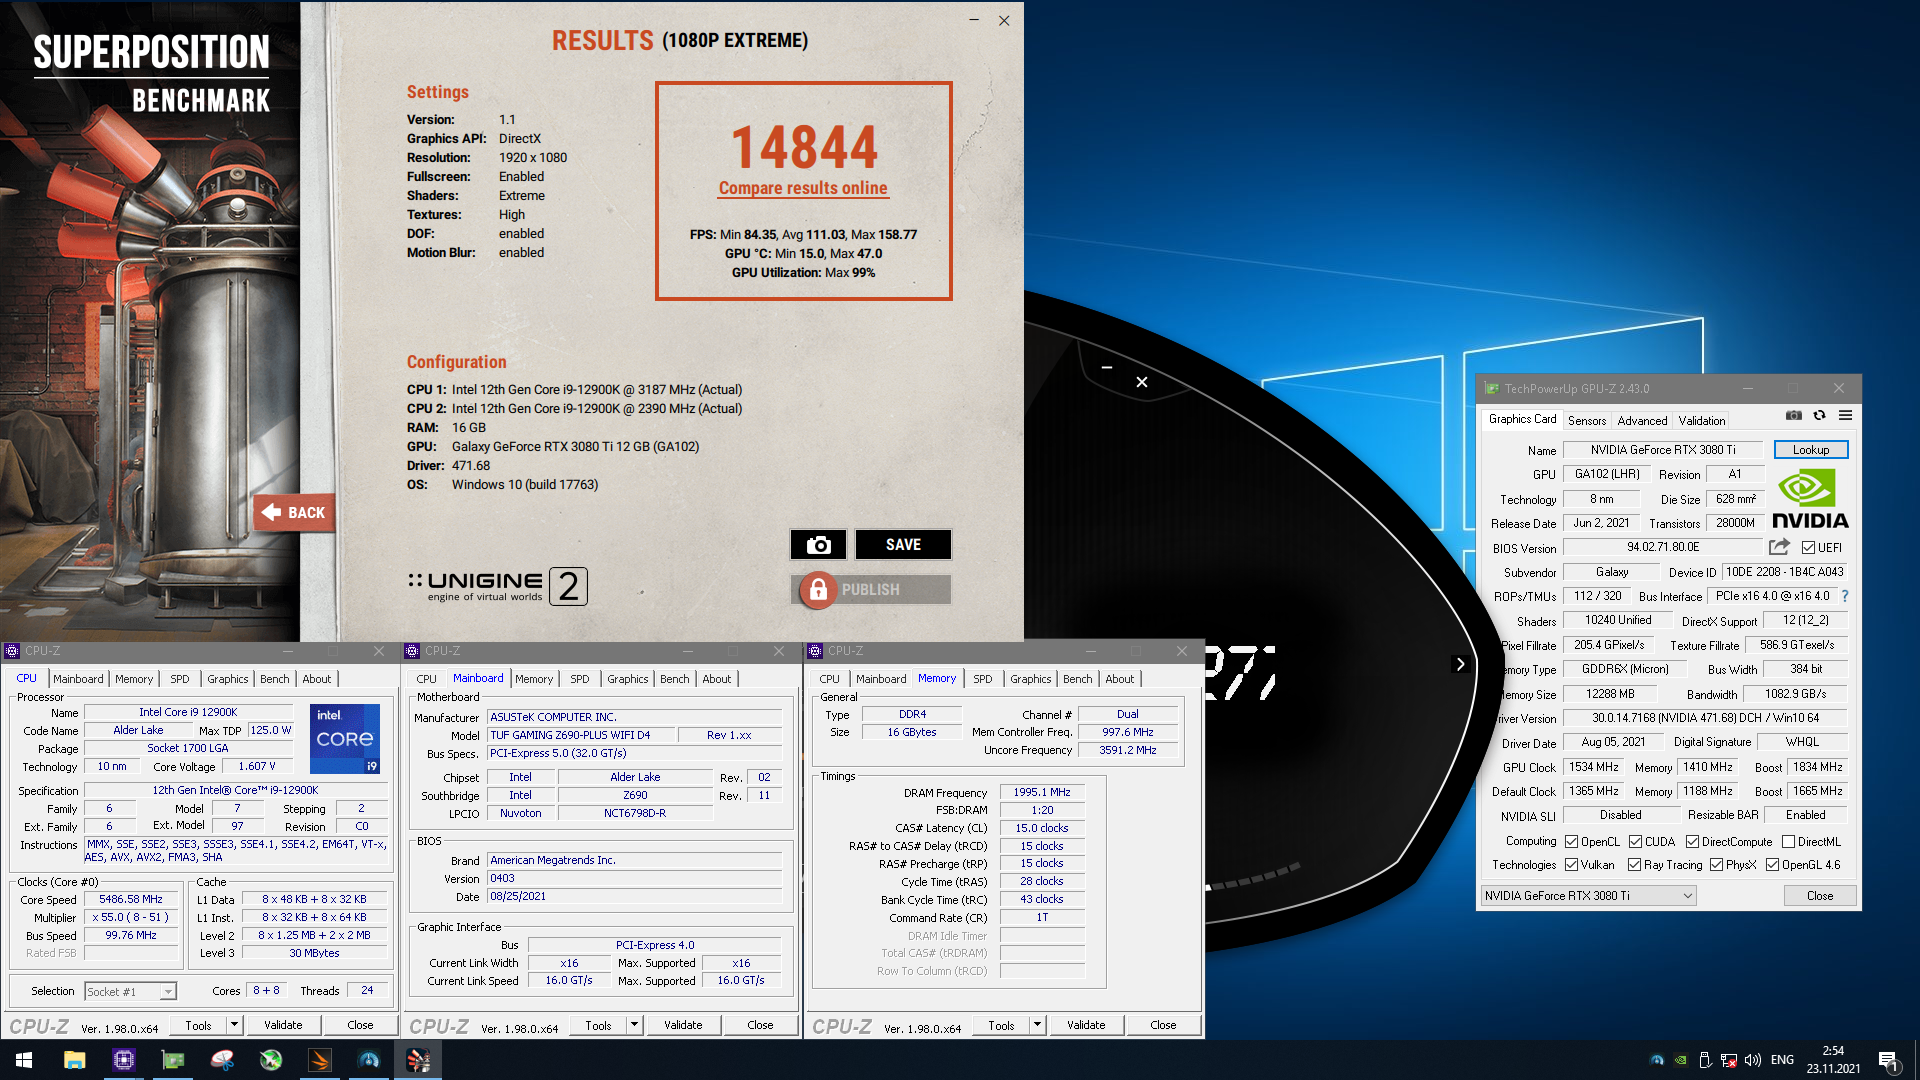This screenshot has width=1920, height=1080.
Task: Click gauge tray icon in system tray
Action: pyautogui.click(x=1657, y=1060)
